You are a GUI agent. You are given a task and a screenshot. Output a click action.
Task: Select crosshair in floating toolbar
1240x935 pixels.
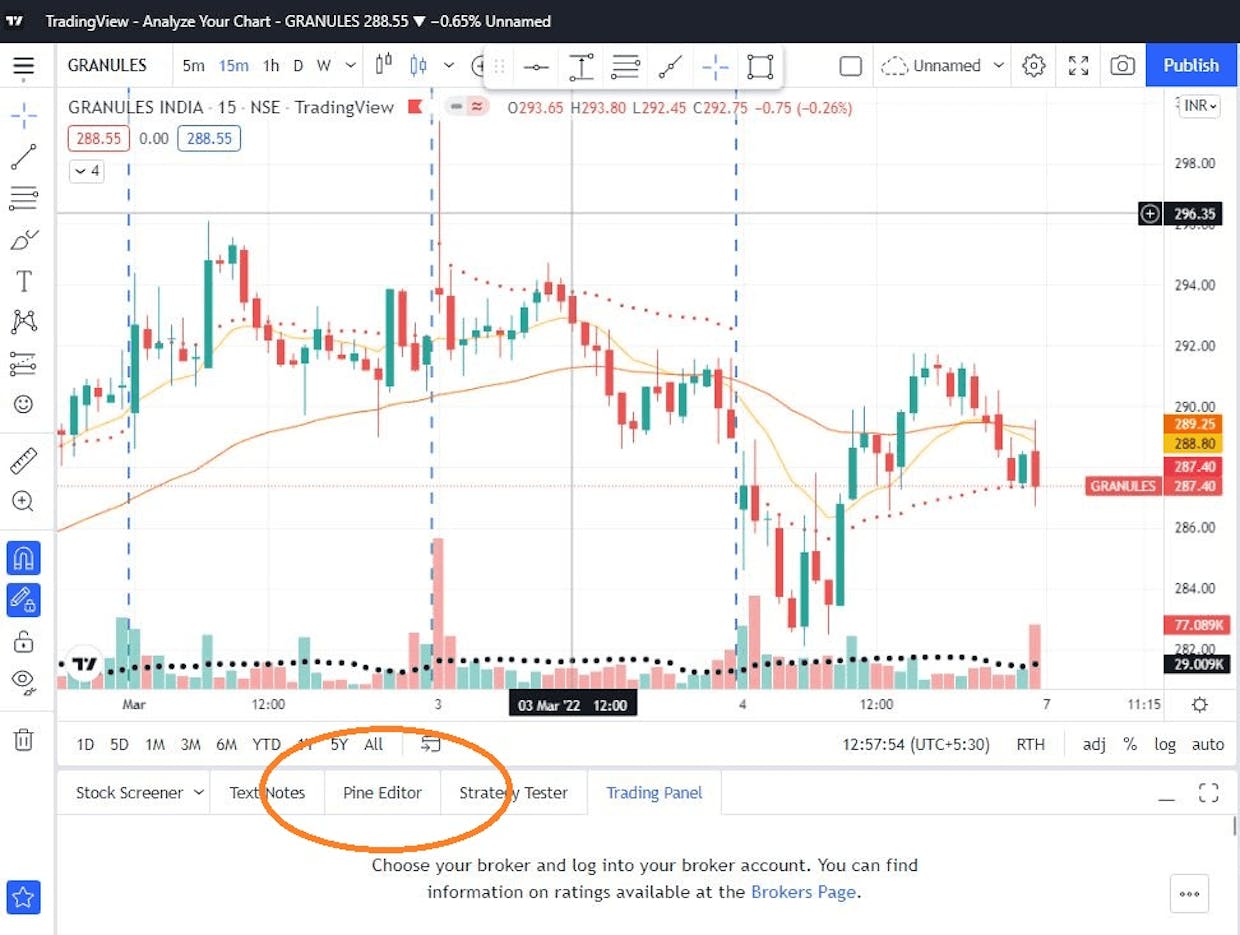pos(715,67)
